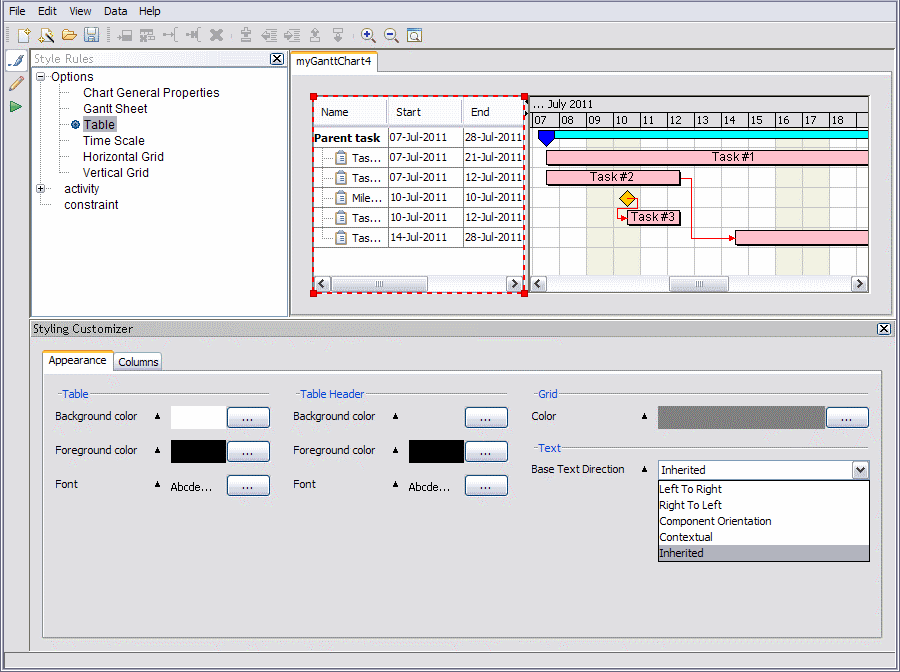Close the Styling Customizer panel
Viewport: 900px width, 672px height.
(883, 329)
